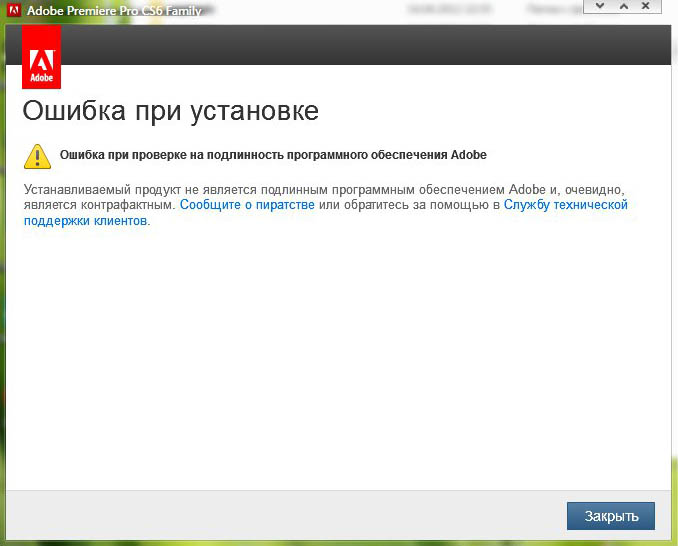
Task: Open the Сообщите о пиратстве link
Action: coord(247,204)
